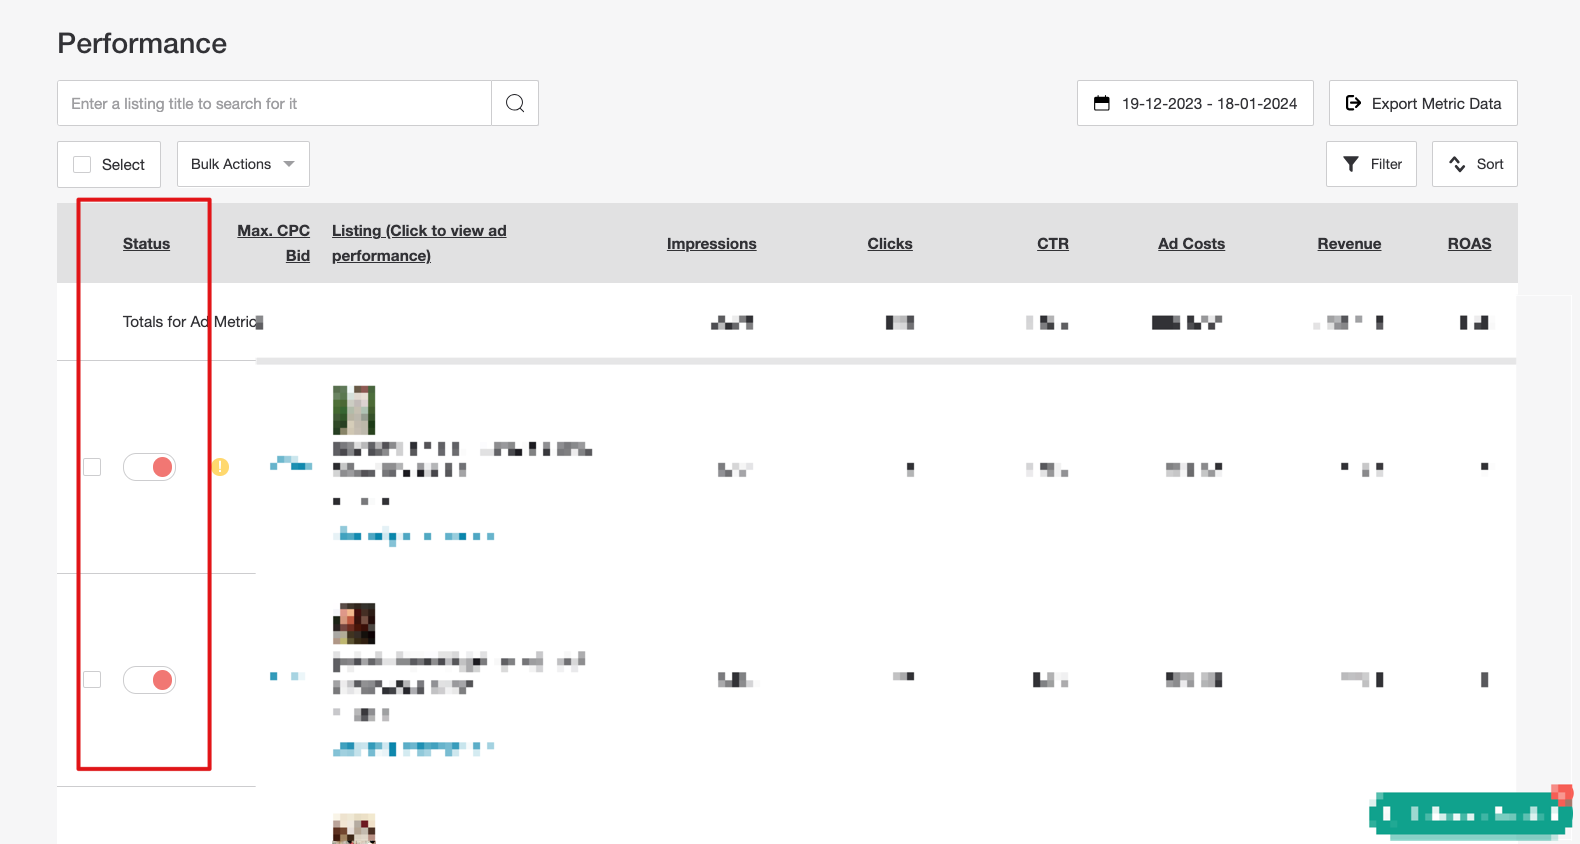Image resolution: width=1580 pixels, height=844 pixels.
Task: Sort by CTR column header
Action: (x=1053, y=243)
